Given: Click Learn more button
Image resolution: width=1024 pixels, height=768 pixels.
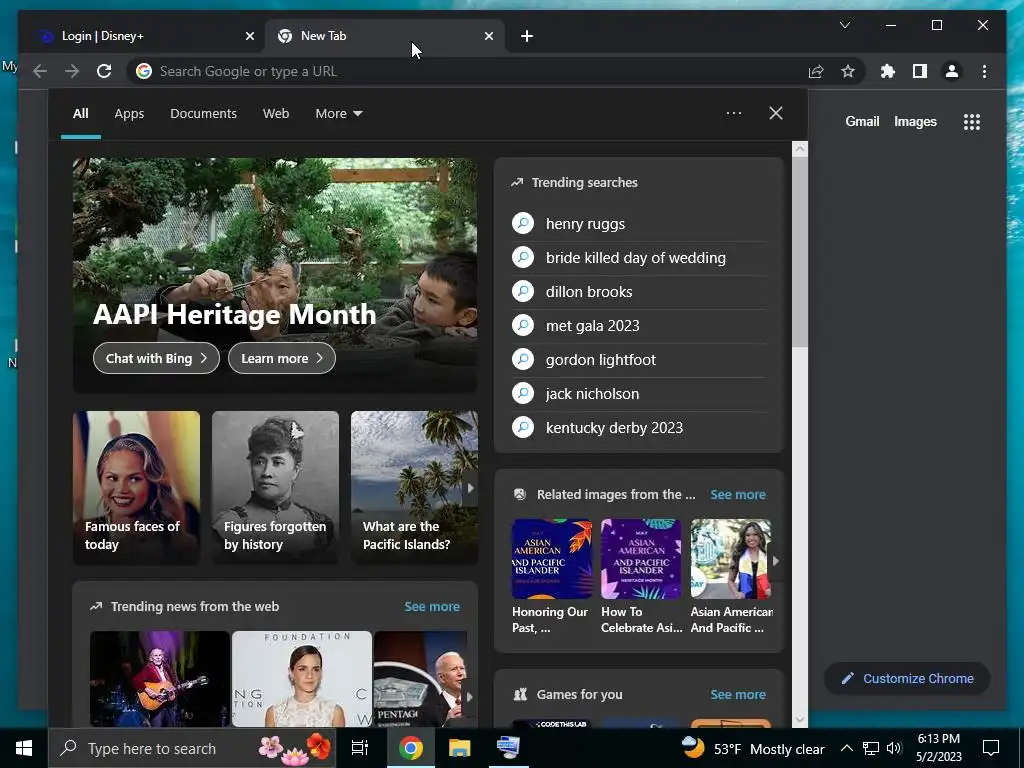Looking at the screenshot, I should click(x=281, y=358).
